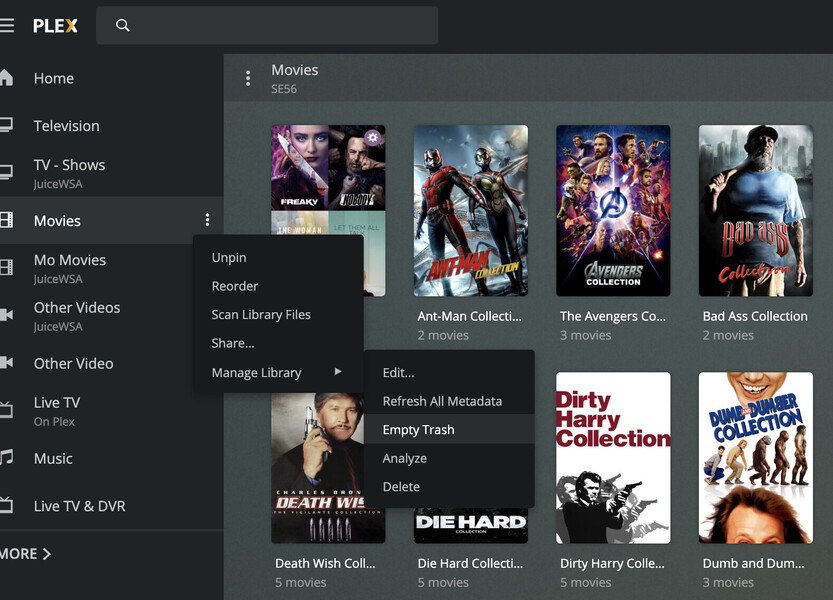Click first collection poster with Freaky
This screenshot has width=833, height=600.
328,180
